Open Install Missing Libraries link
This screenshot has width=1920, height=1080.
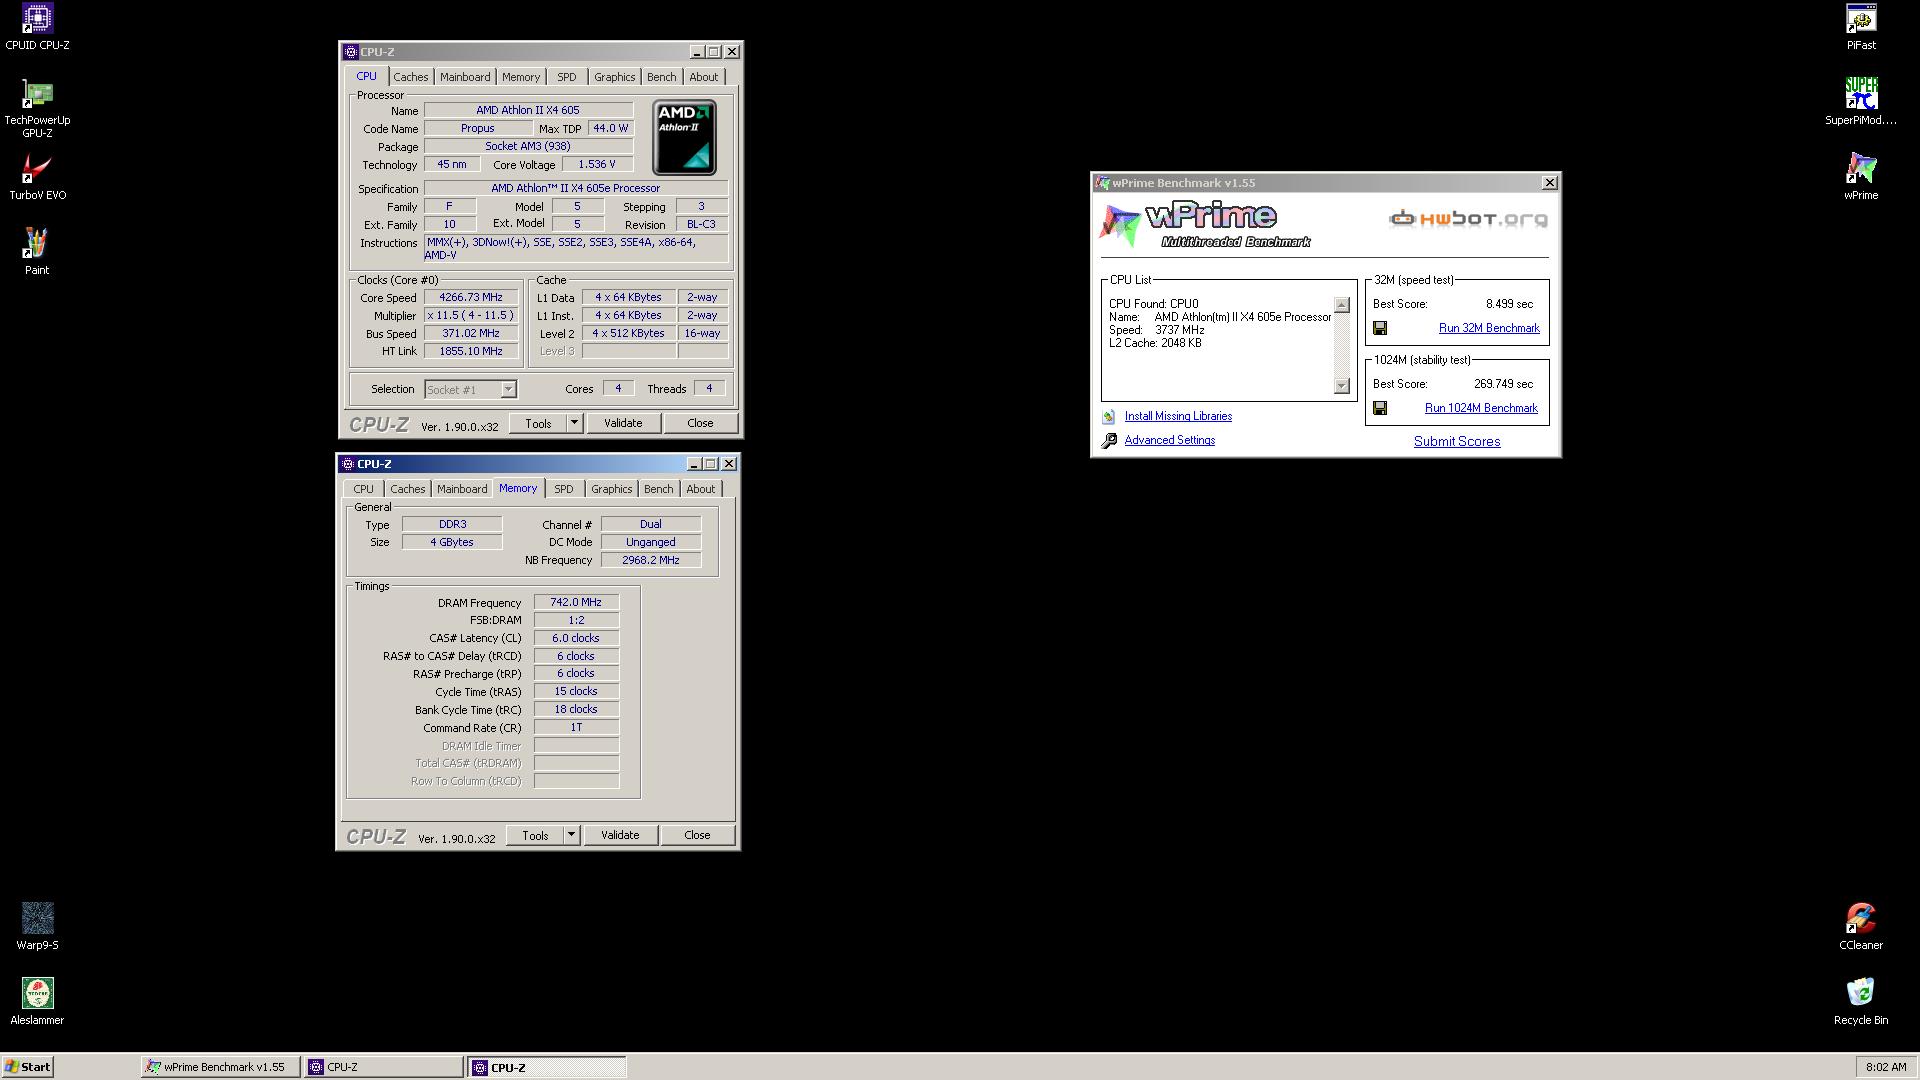(1178, 416)
